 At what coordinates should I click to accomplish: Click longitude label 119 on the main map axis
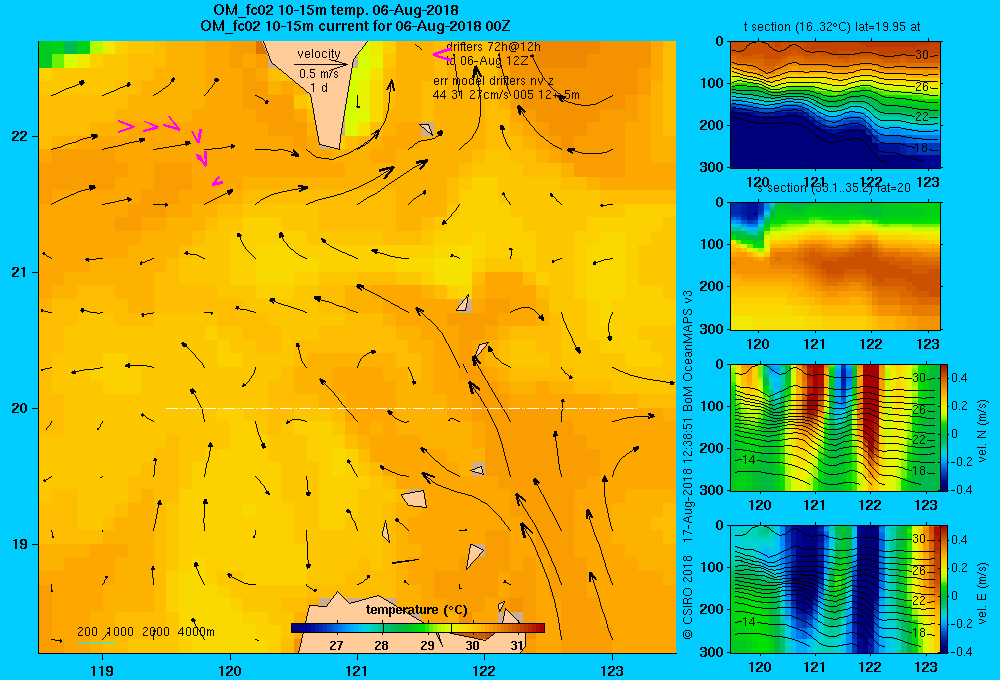pyautogui.click(x=102, y=670)
